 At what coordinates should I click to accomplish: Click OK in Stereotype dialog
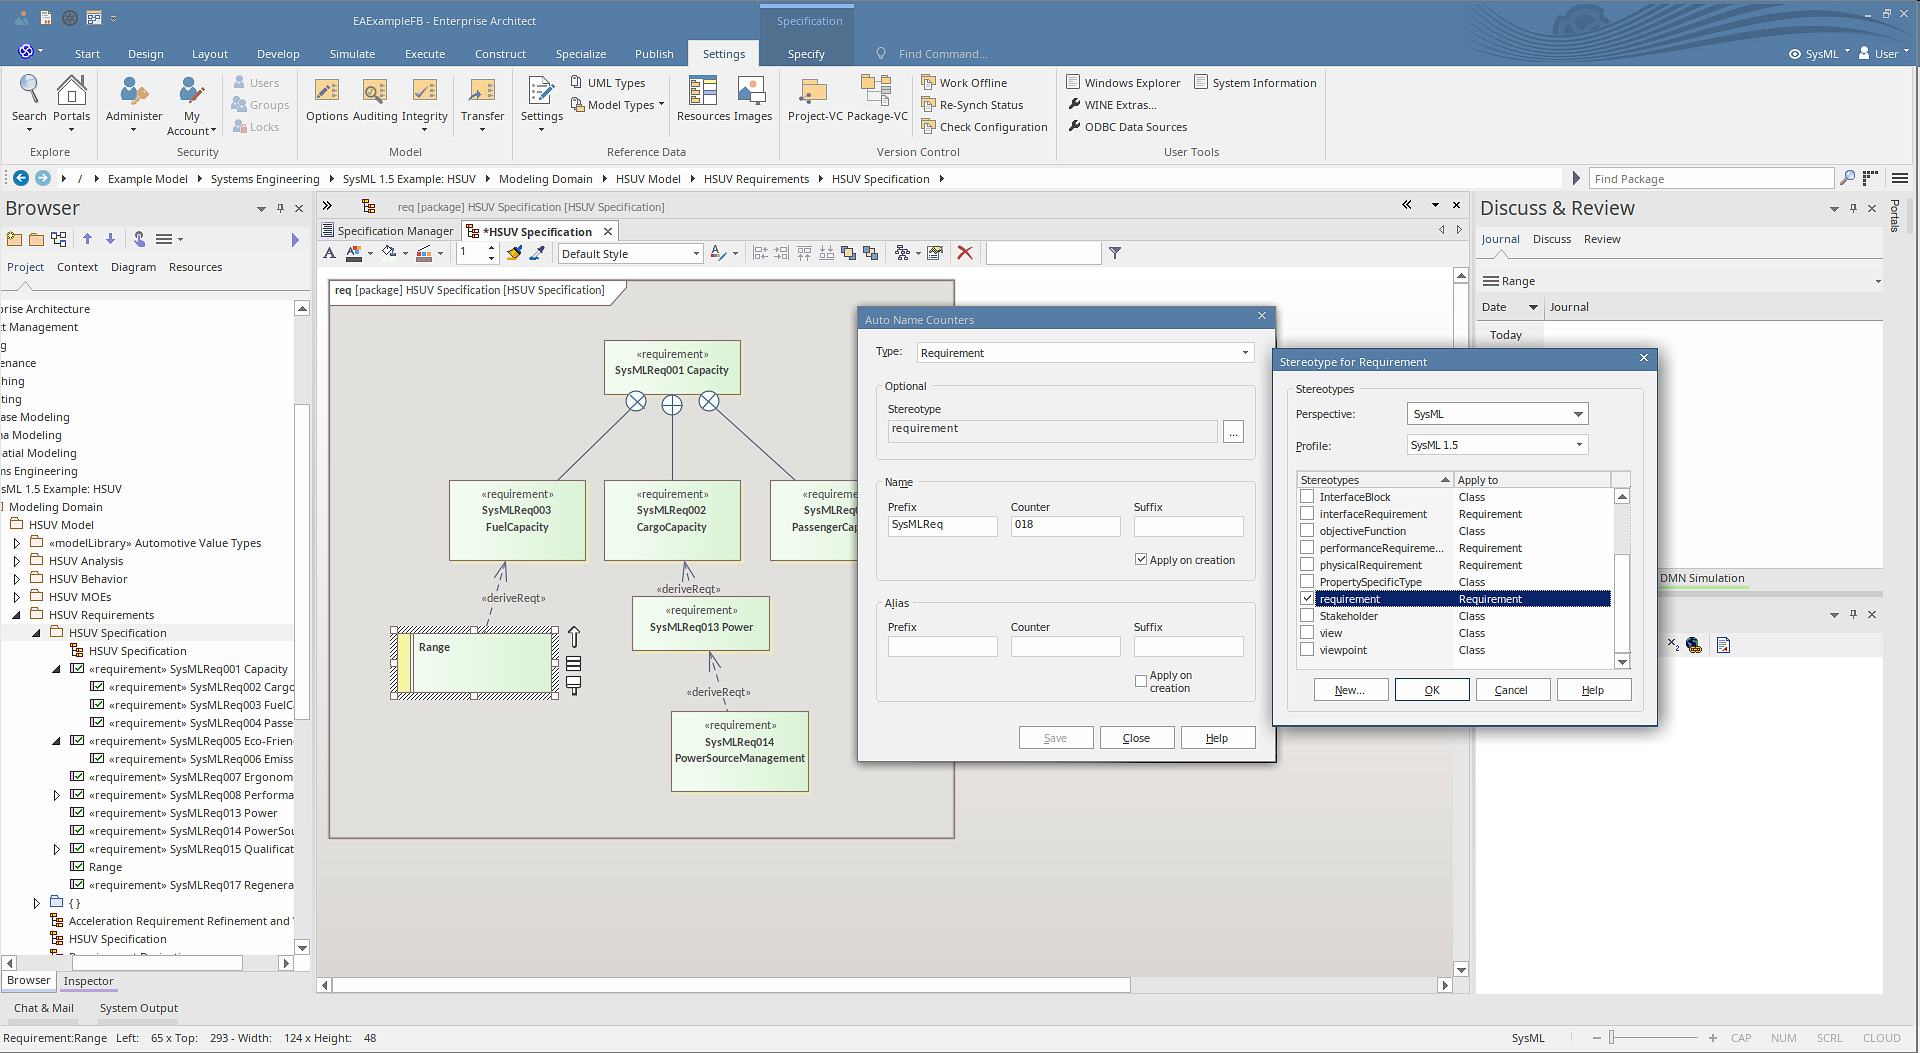1432,690
